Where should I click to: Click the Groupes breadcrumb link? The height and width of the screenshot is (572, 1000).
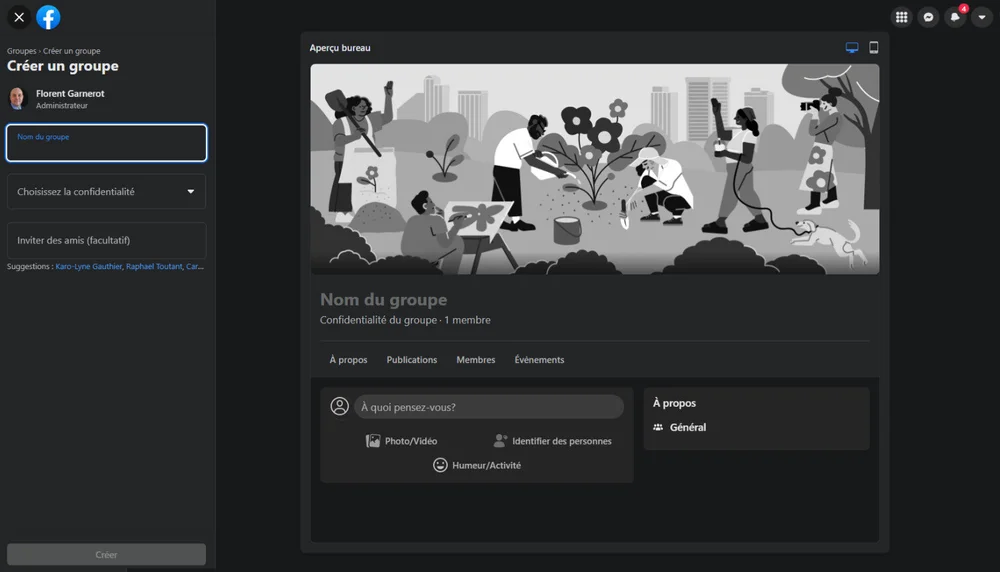22,51
